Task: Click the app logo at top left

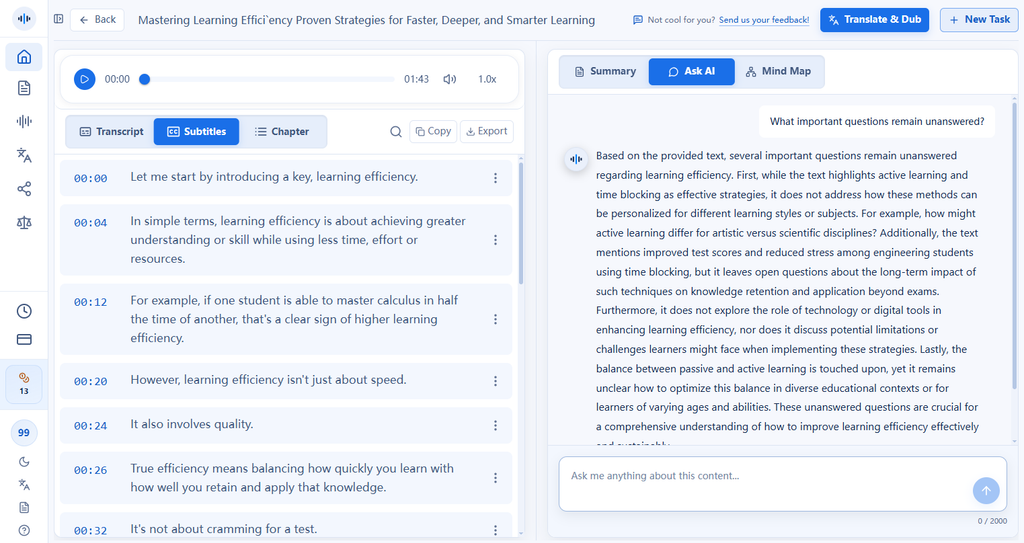Action: 24,19
